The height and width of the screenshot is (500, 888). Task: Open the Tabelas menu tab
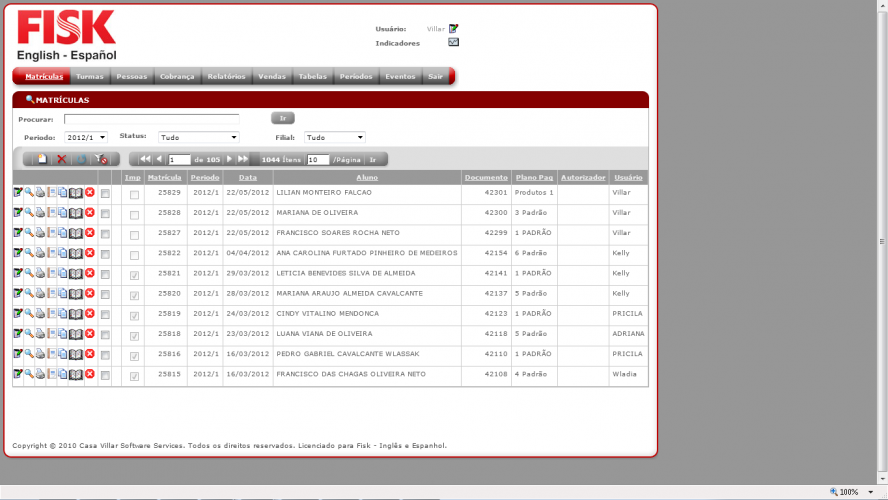click(313, 76)
